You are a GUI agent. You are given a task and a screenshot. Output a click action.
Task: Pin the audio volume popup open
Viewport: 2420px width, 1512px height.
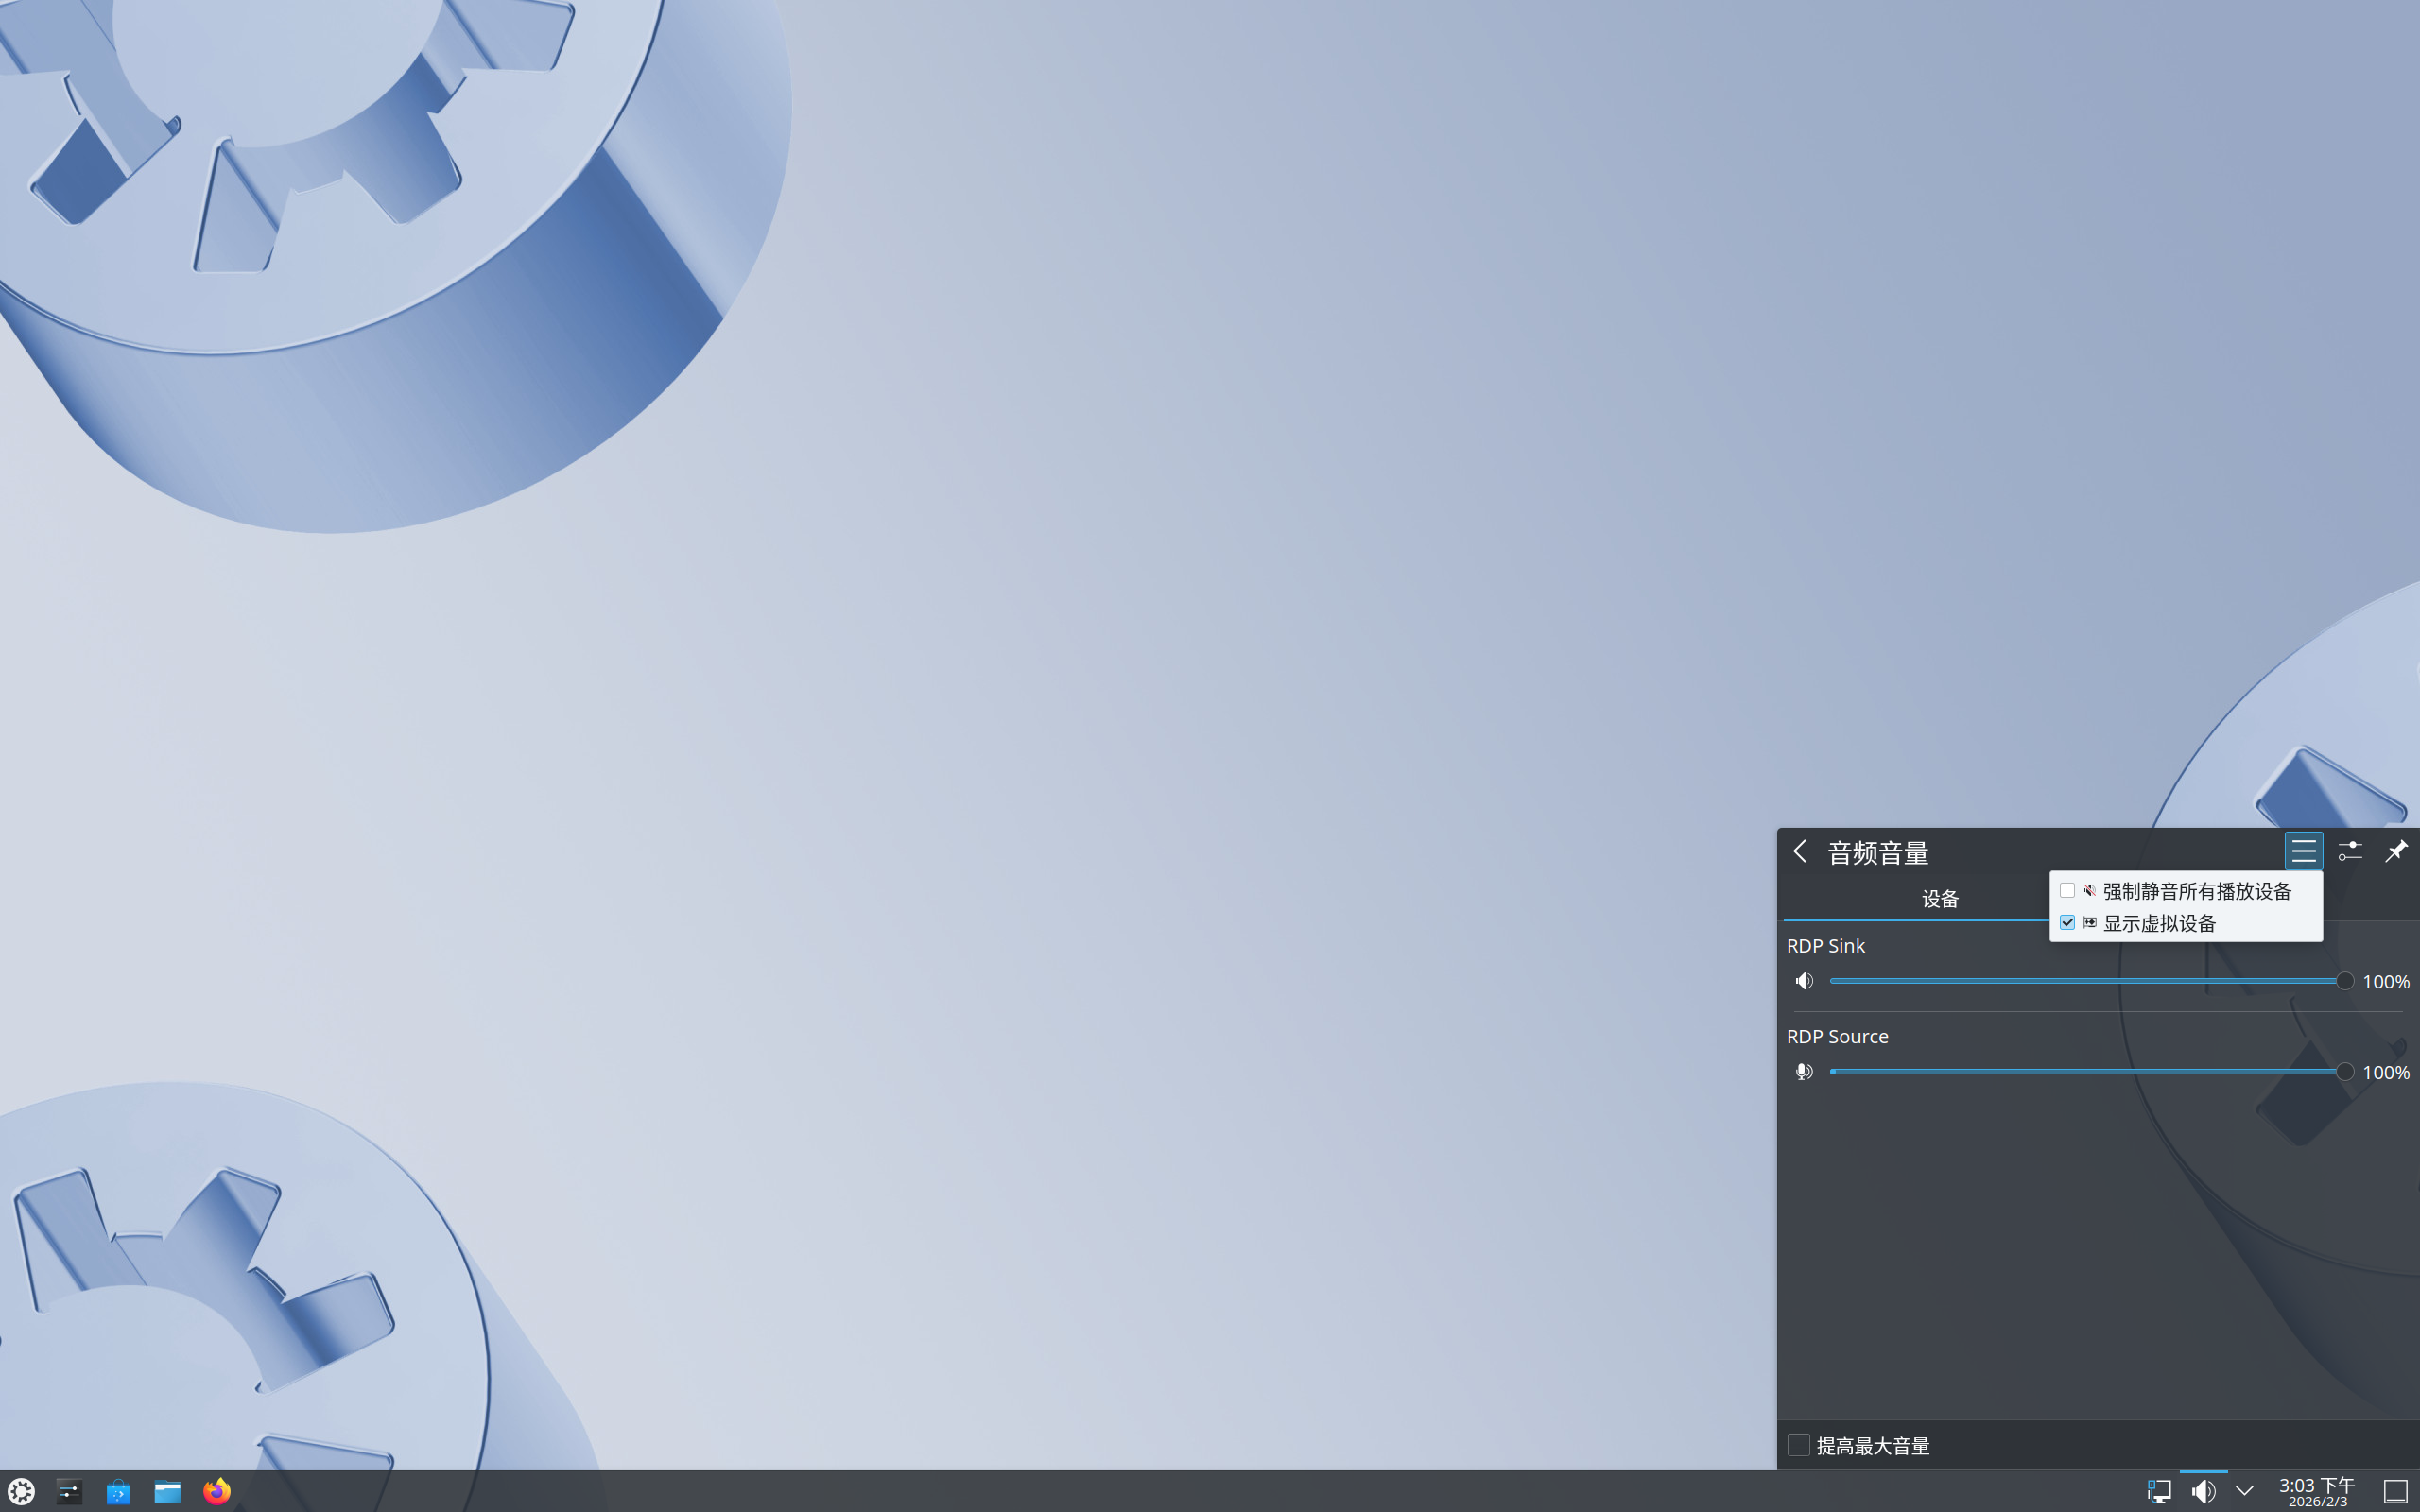(x=2396, y=851)
